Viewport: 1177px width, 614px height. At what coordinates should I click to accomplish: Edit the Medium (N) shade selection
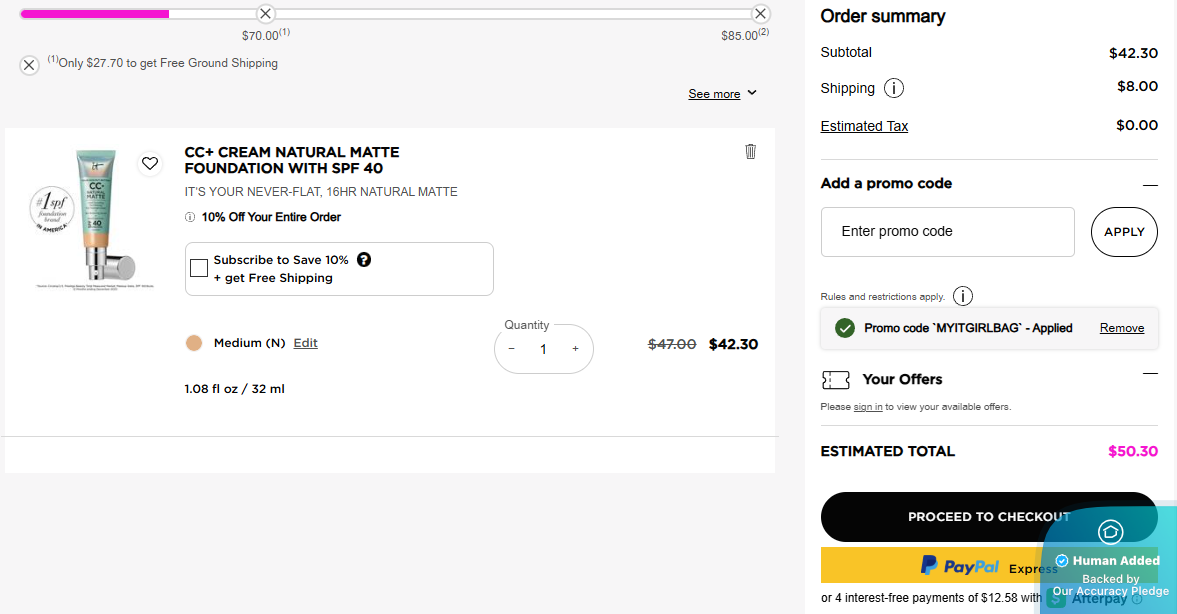tap(305, 343)
